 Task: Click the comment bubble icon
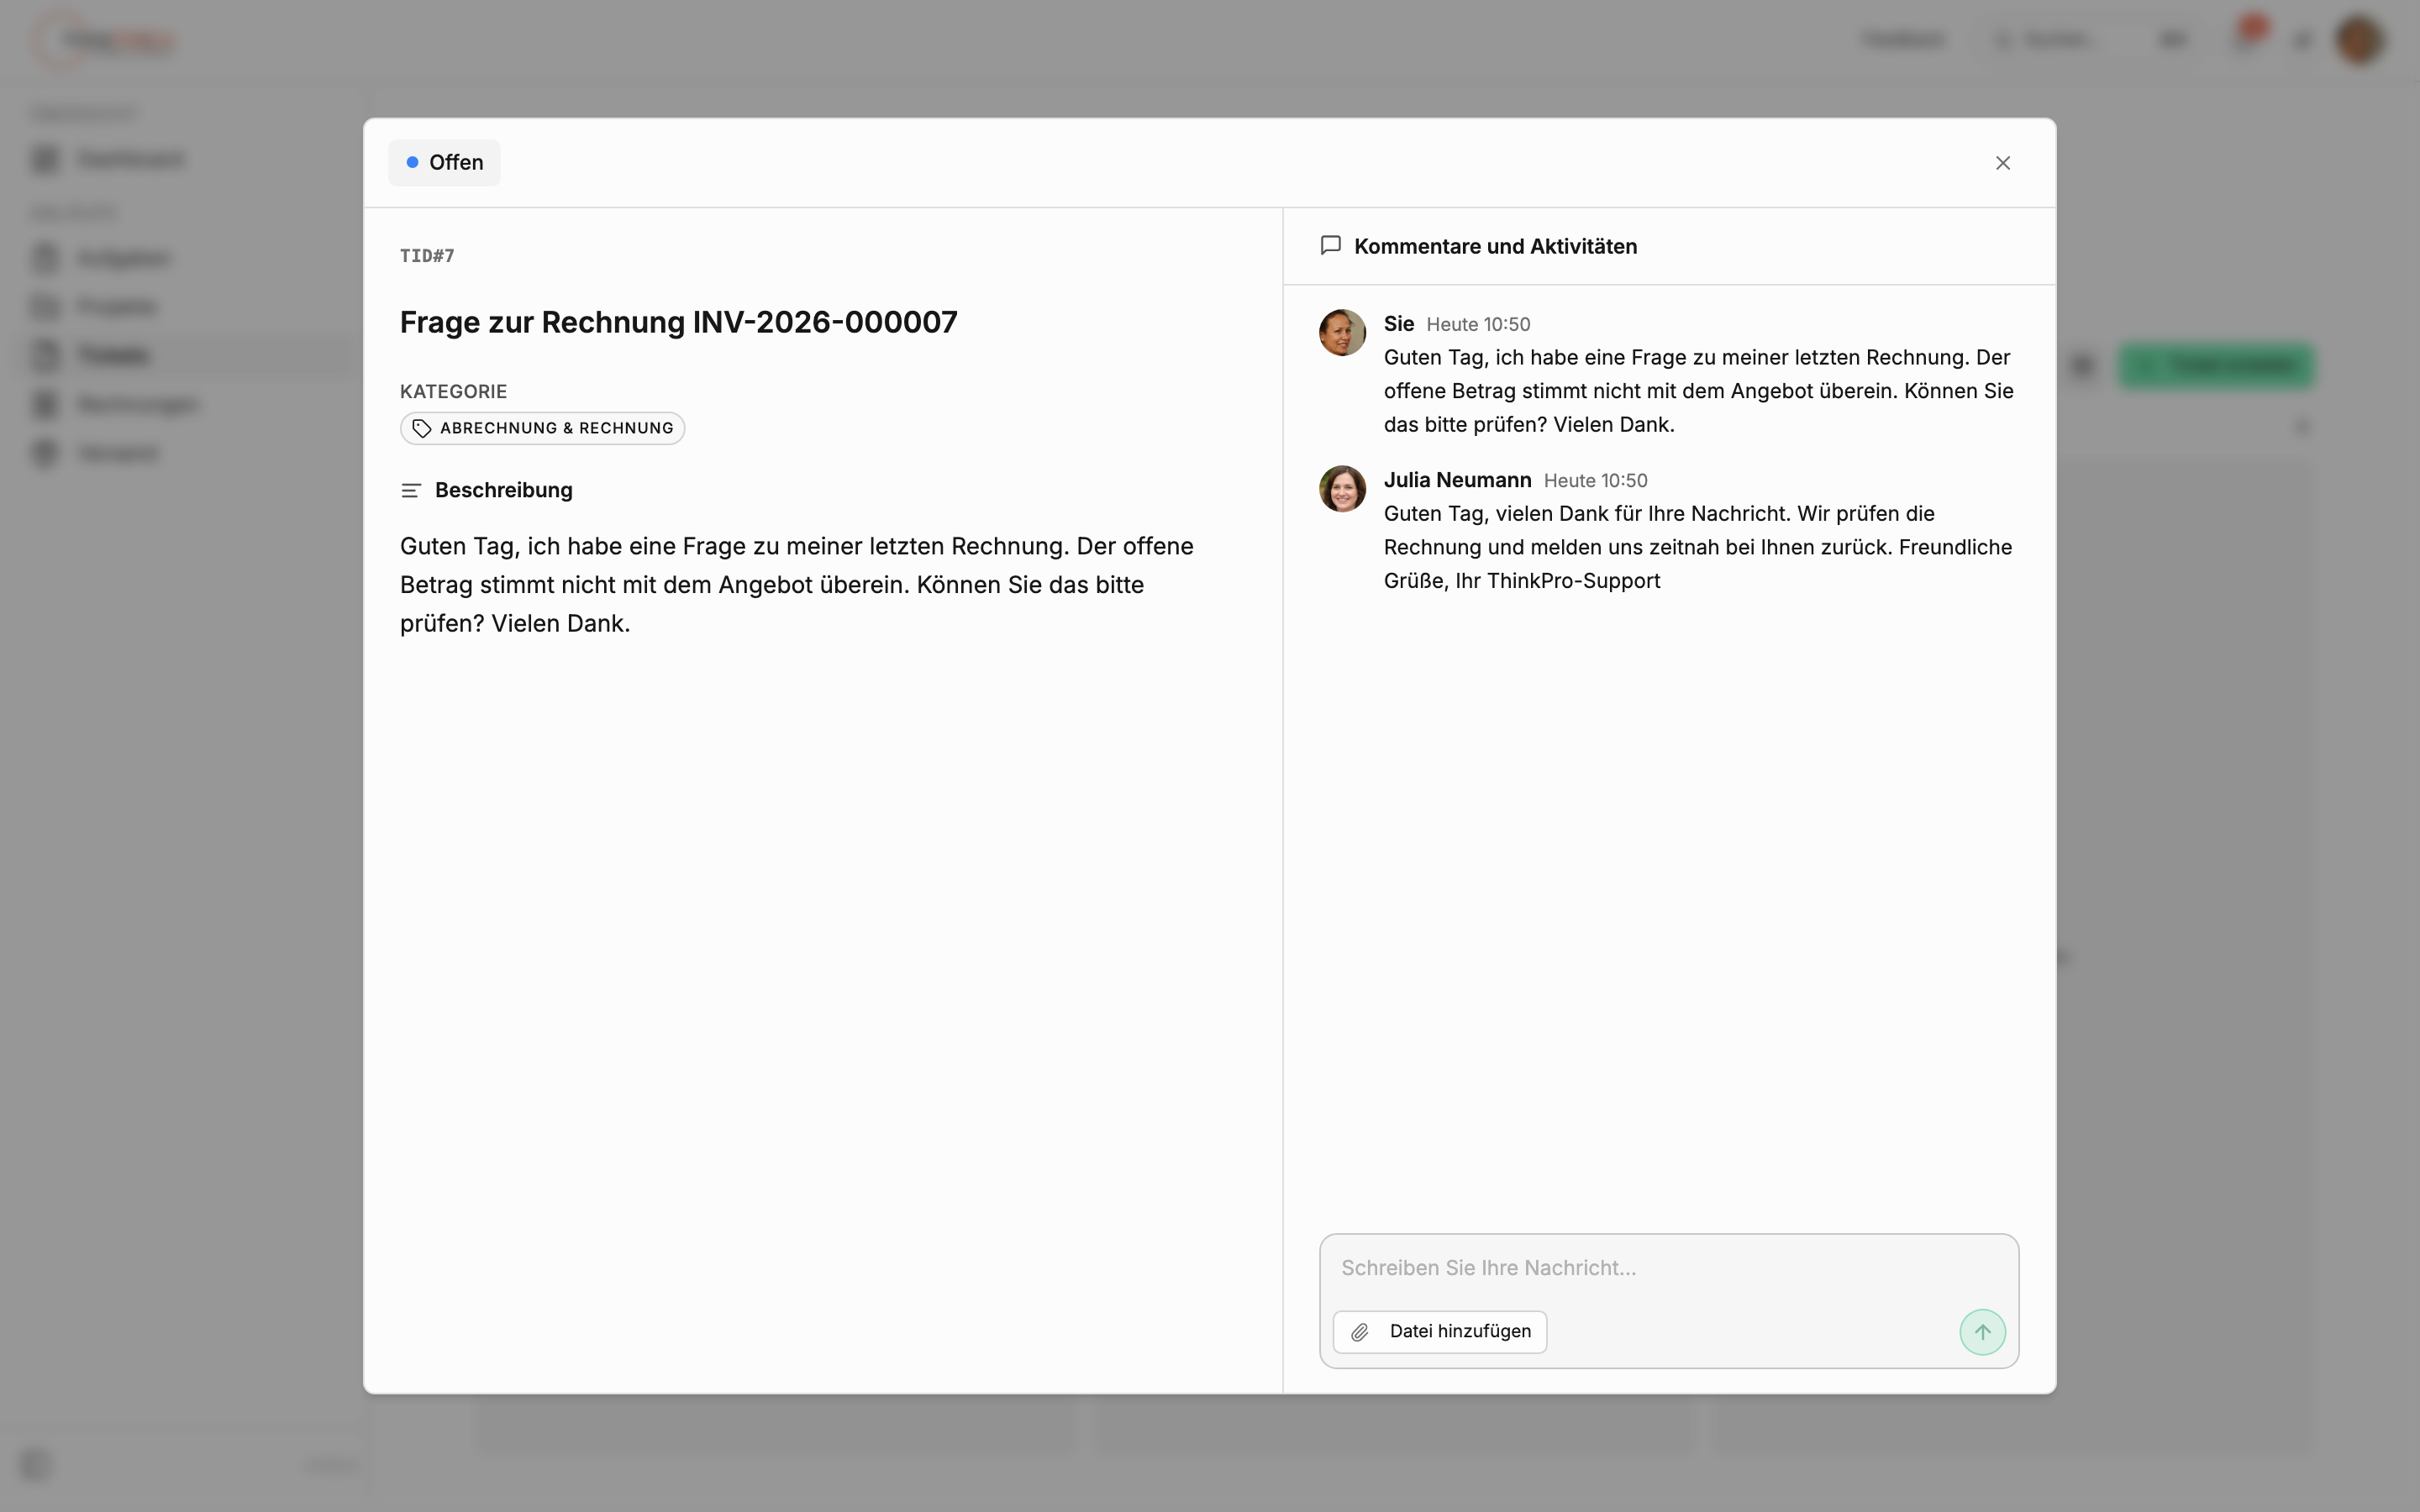(1330, 246)
